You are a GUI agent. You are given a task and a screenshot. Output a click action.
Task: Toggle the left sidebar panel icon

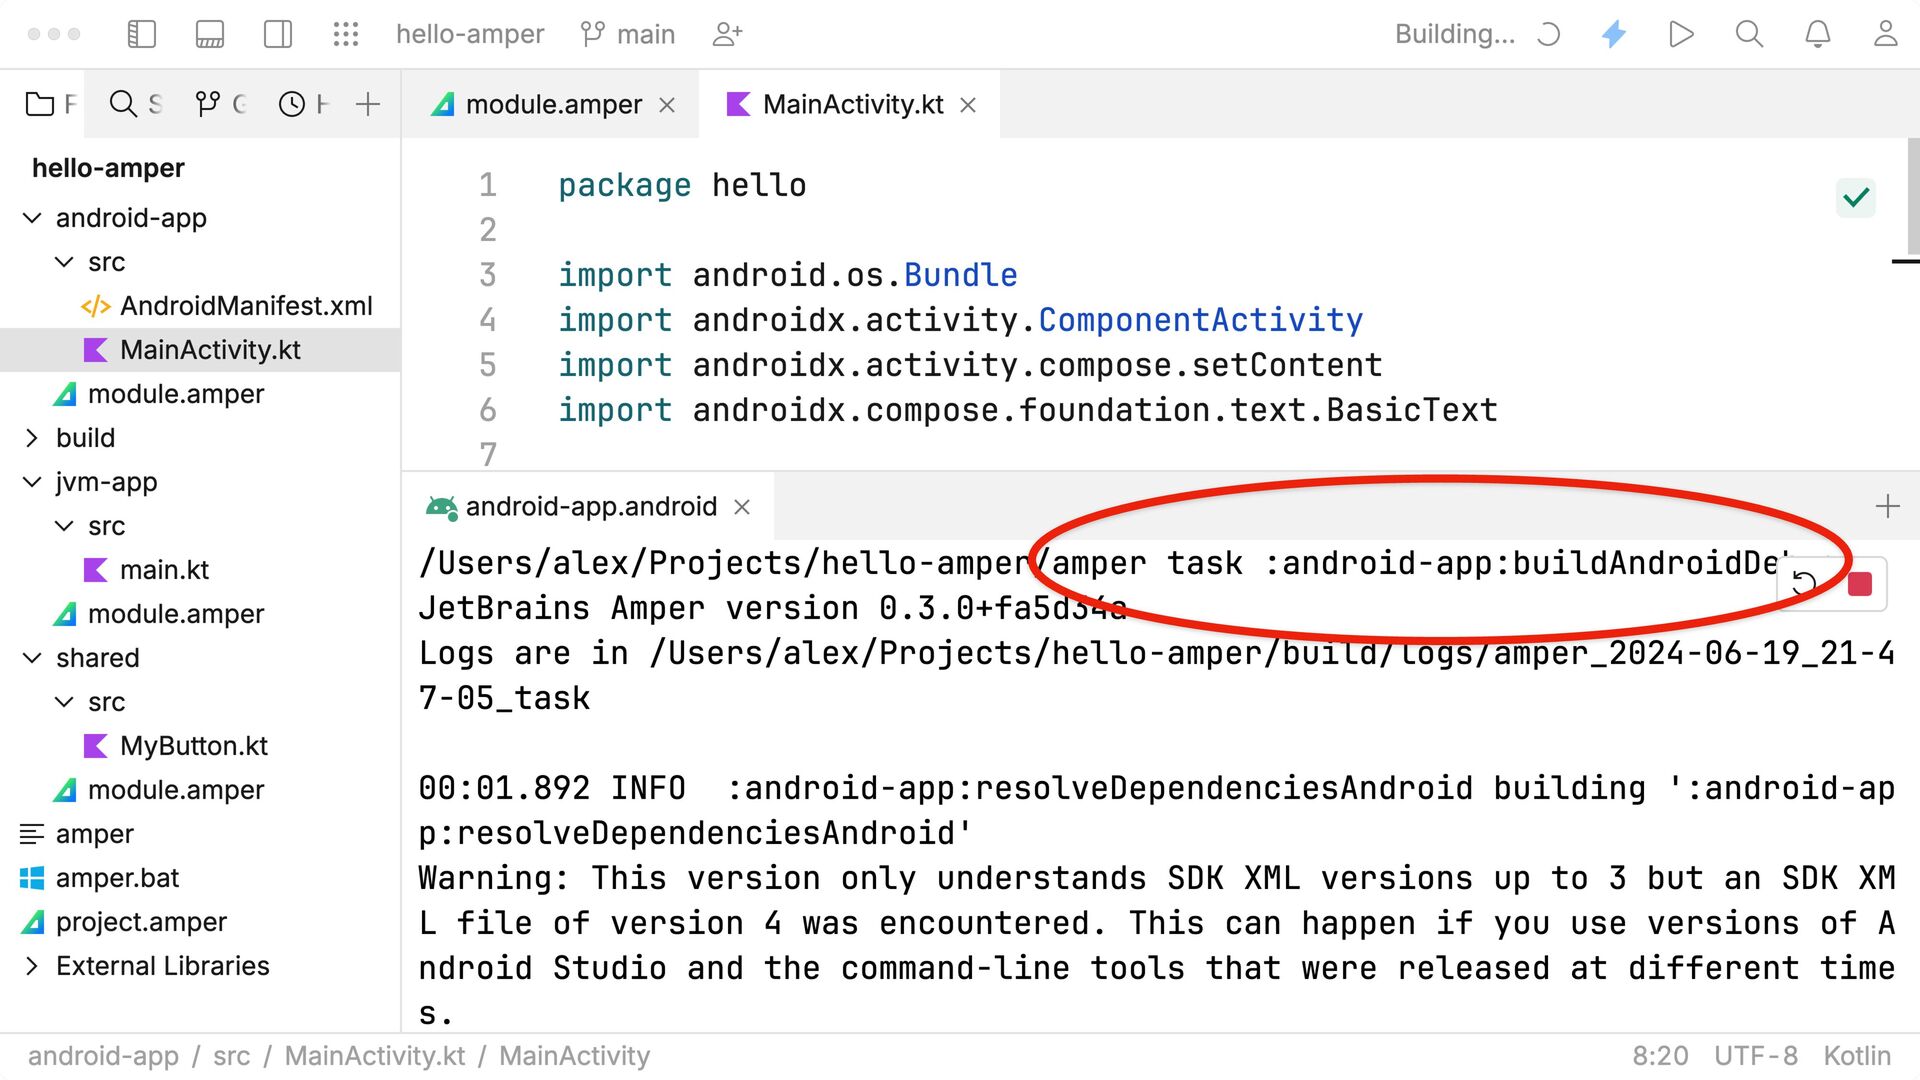point(142,34)
